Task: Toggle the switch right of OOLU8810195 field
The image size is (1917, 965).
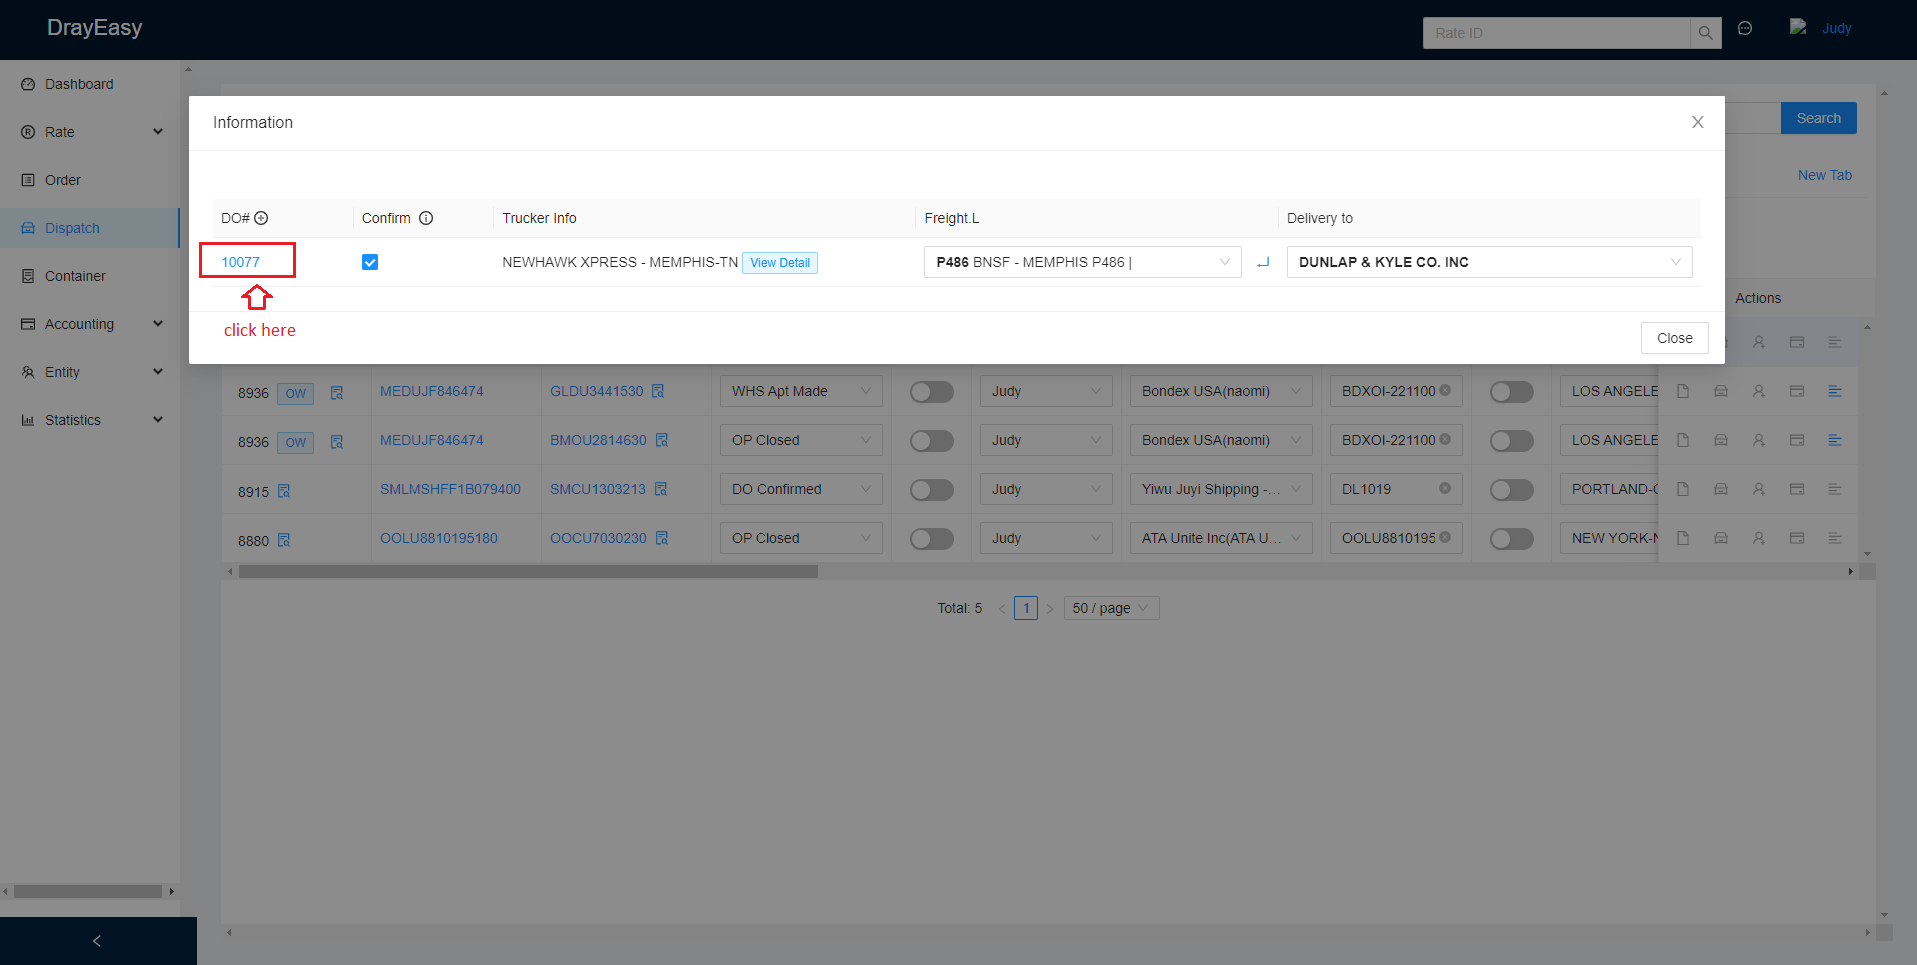Action: coord(1511,539)
